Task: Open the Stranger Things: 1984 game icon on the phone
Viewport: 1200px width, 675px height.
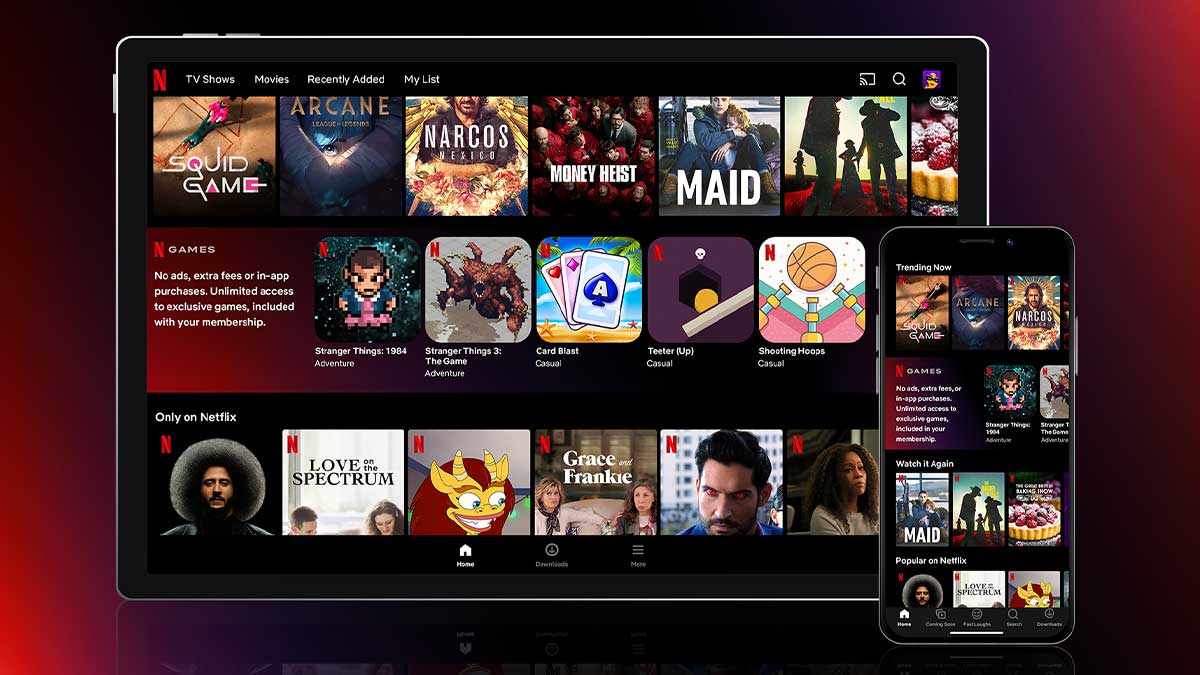Action: pyautogui.click(x=1009, y=392)
